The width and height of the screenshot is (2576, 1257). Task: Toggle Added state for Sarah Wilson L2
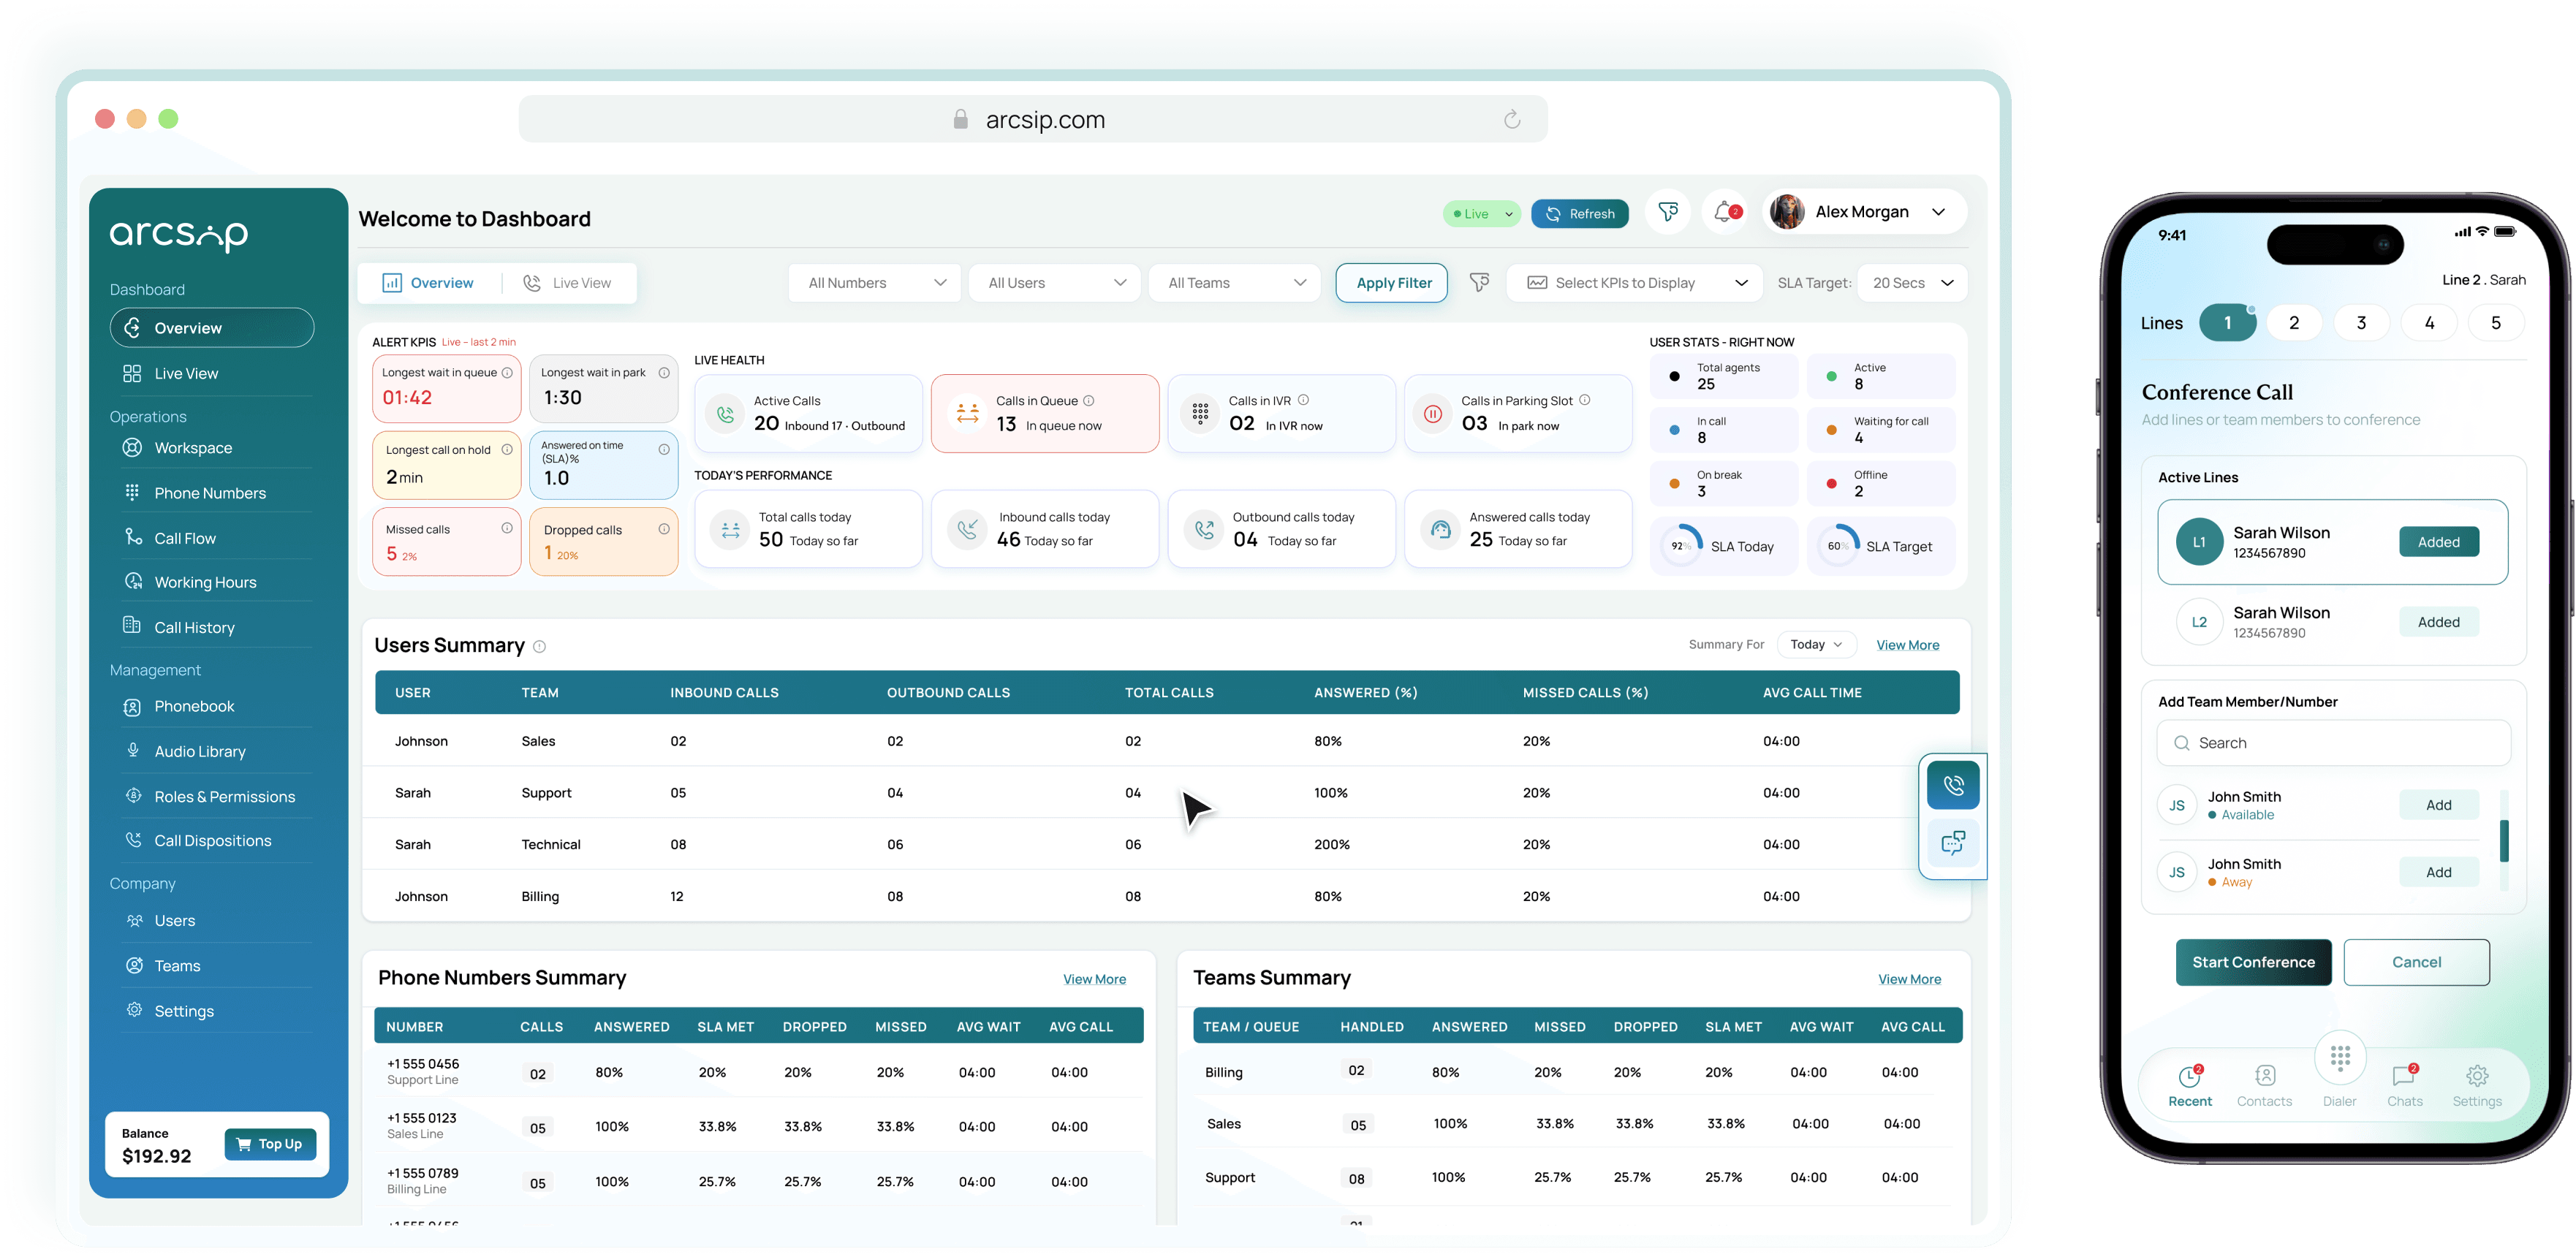click(x=2438, y=622)
